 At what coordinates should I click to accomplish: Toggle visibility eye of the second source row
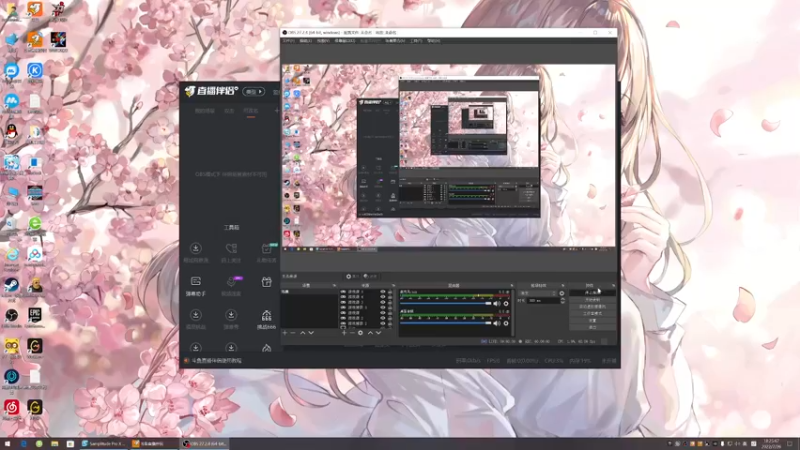coord(383,297)
